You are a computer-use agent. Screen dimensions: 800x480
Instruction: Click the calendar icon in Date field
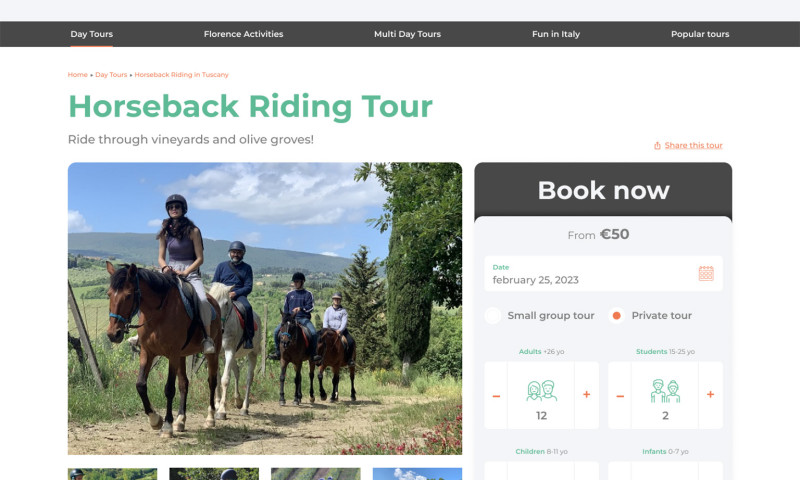pos(706,273)
